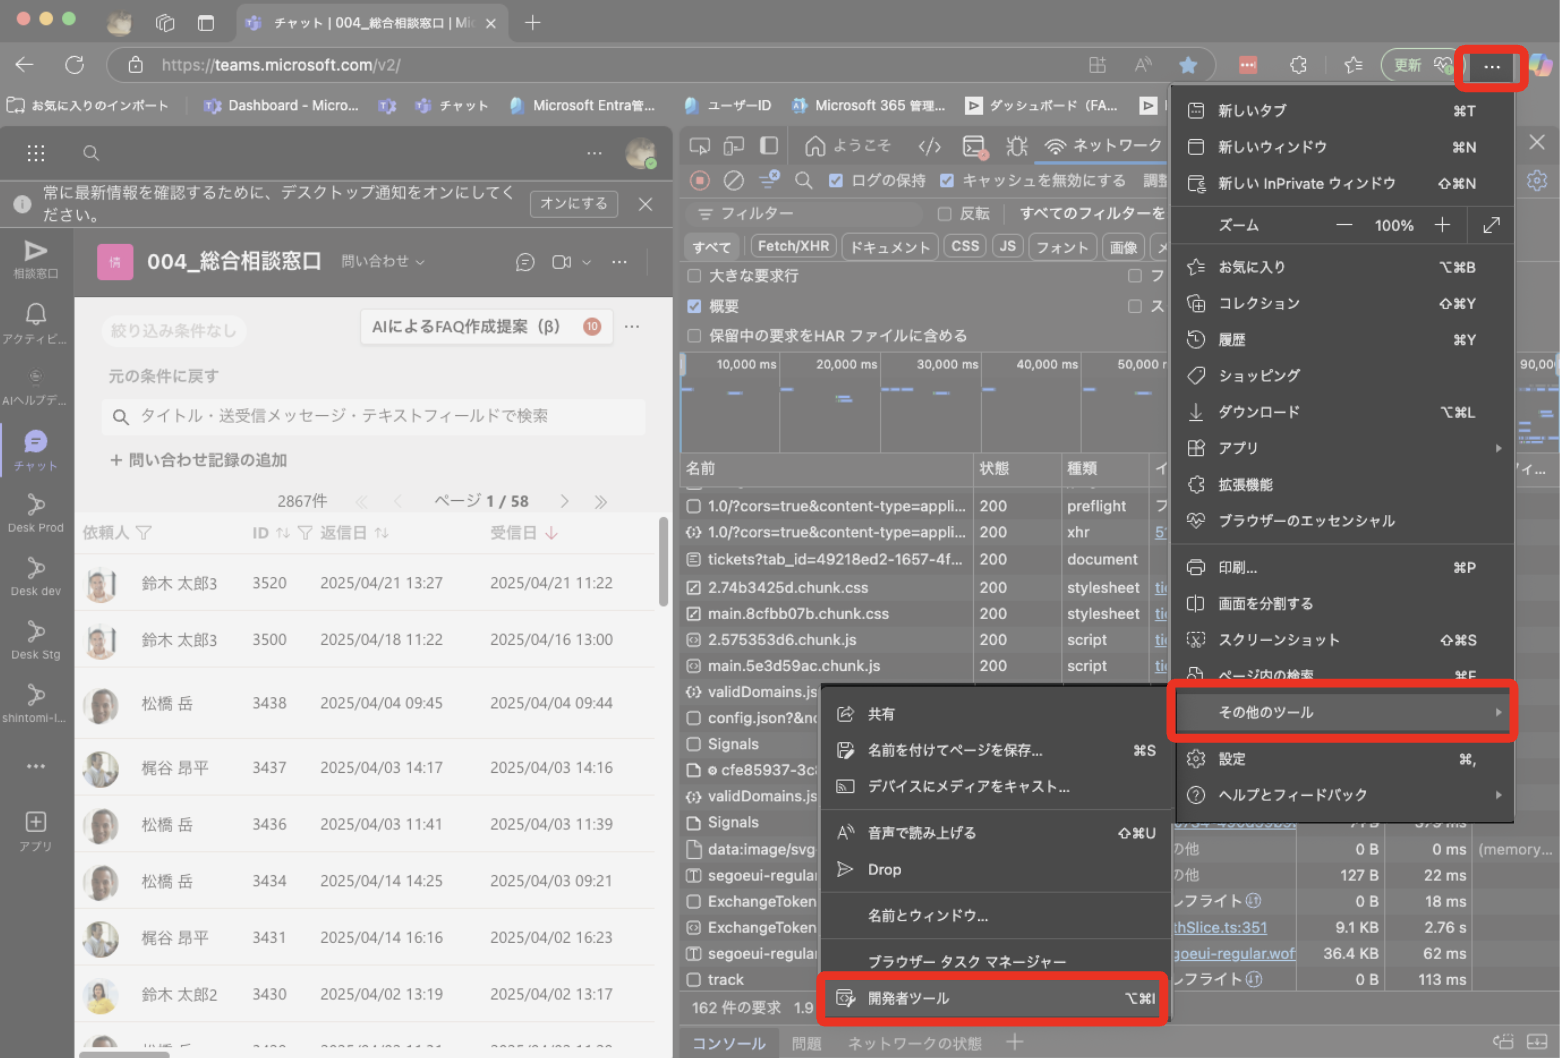
Task: Open 履歴 from the browser menu
Action: pos(1343,340)
